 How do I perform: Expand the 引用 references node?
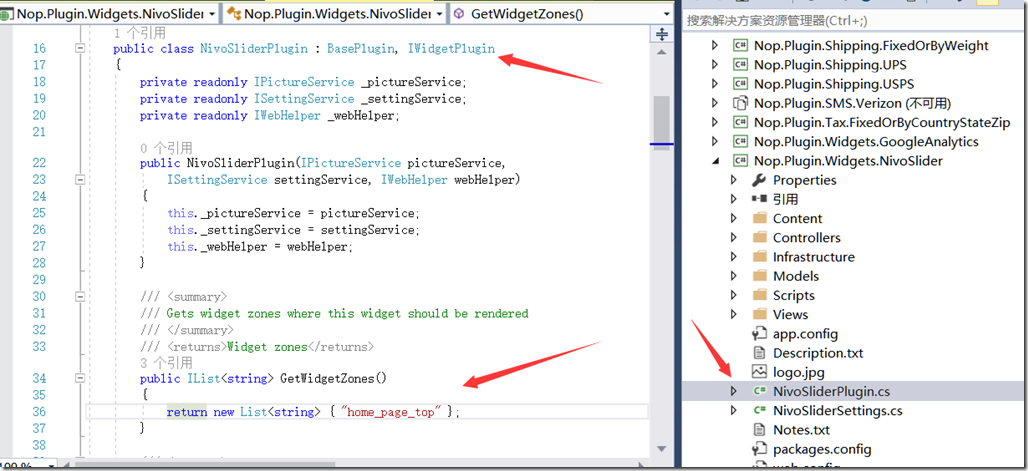coord(734,199)
